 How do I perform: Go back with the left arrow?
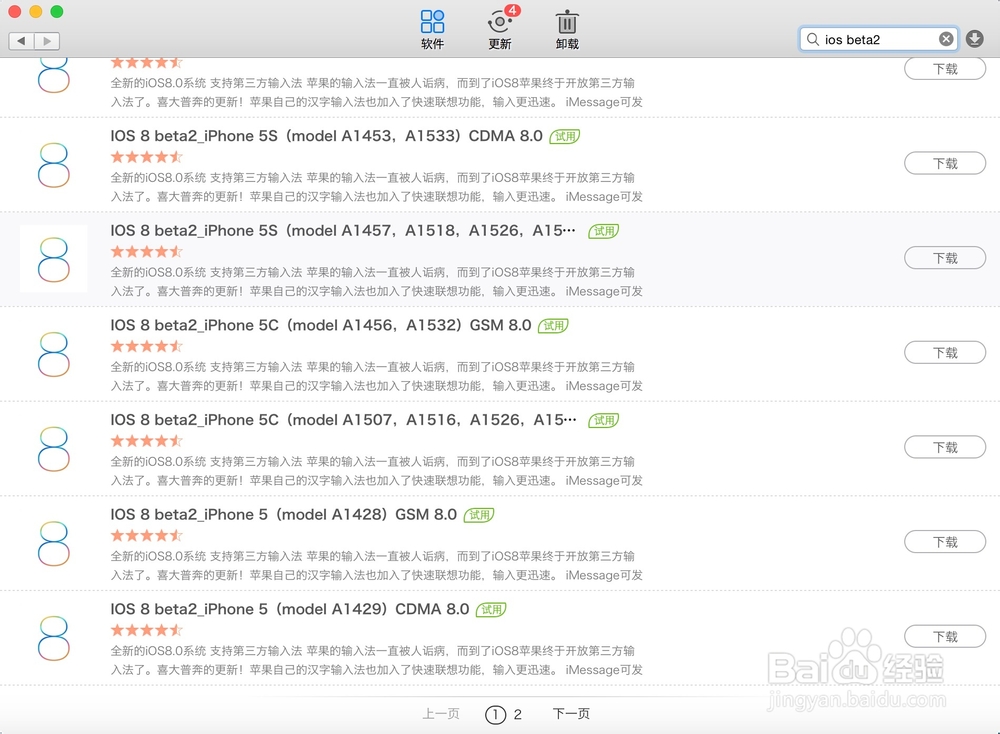pyautogui.click(x=21, y=41)
